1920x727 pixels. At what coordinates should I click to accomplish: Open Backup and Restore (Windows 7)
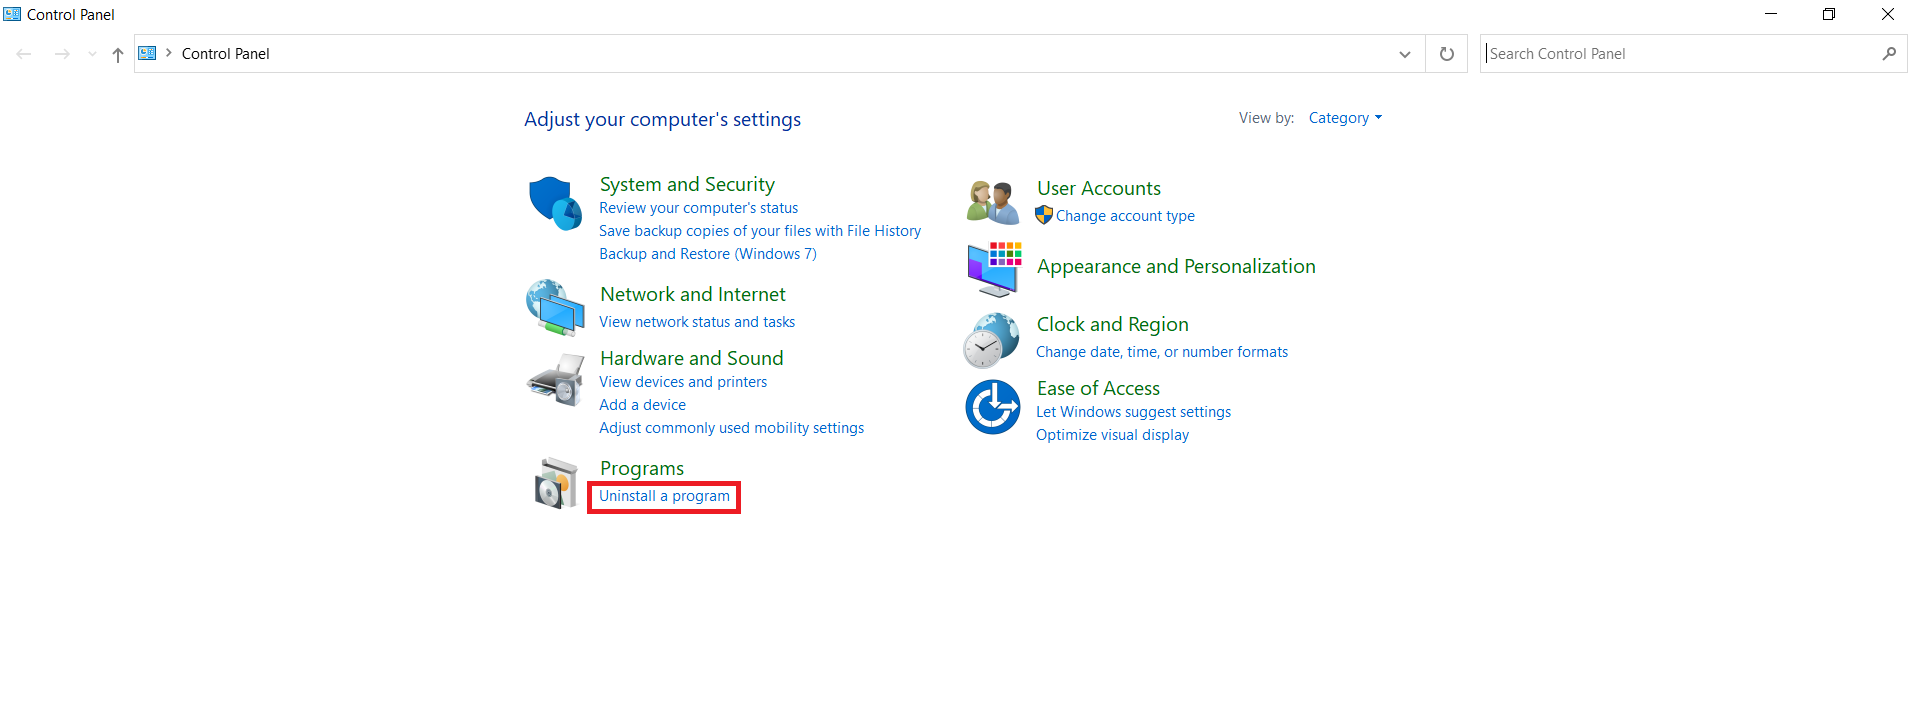click(708, 254)
